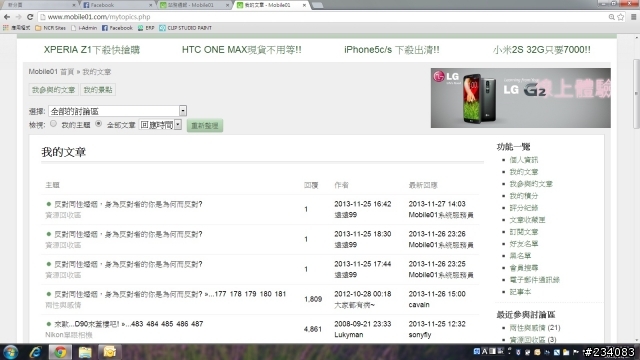Click the Action Center flag tray icon
This screenshot has height=360, width=640.
pyautogui.click(x=576, y=352)
